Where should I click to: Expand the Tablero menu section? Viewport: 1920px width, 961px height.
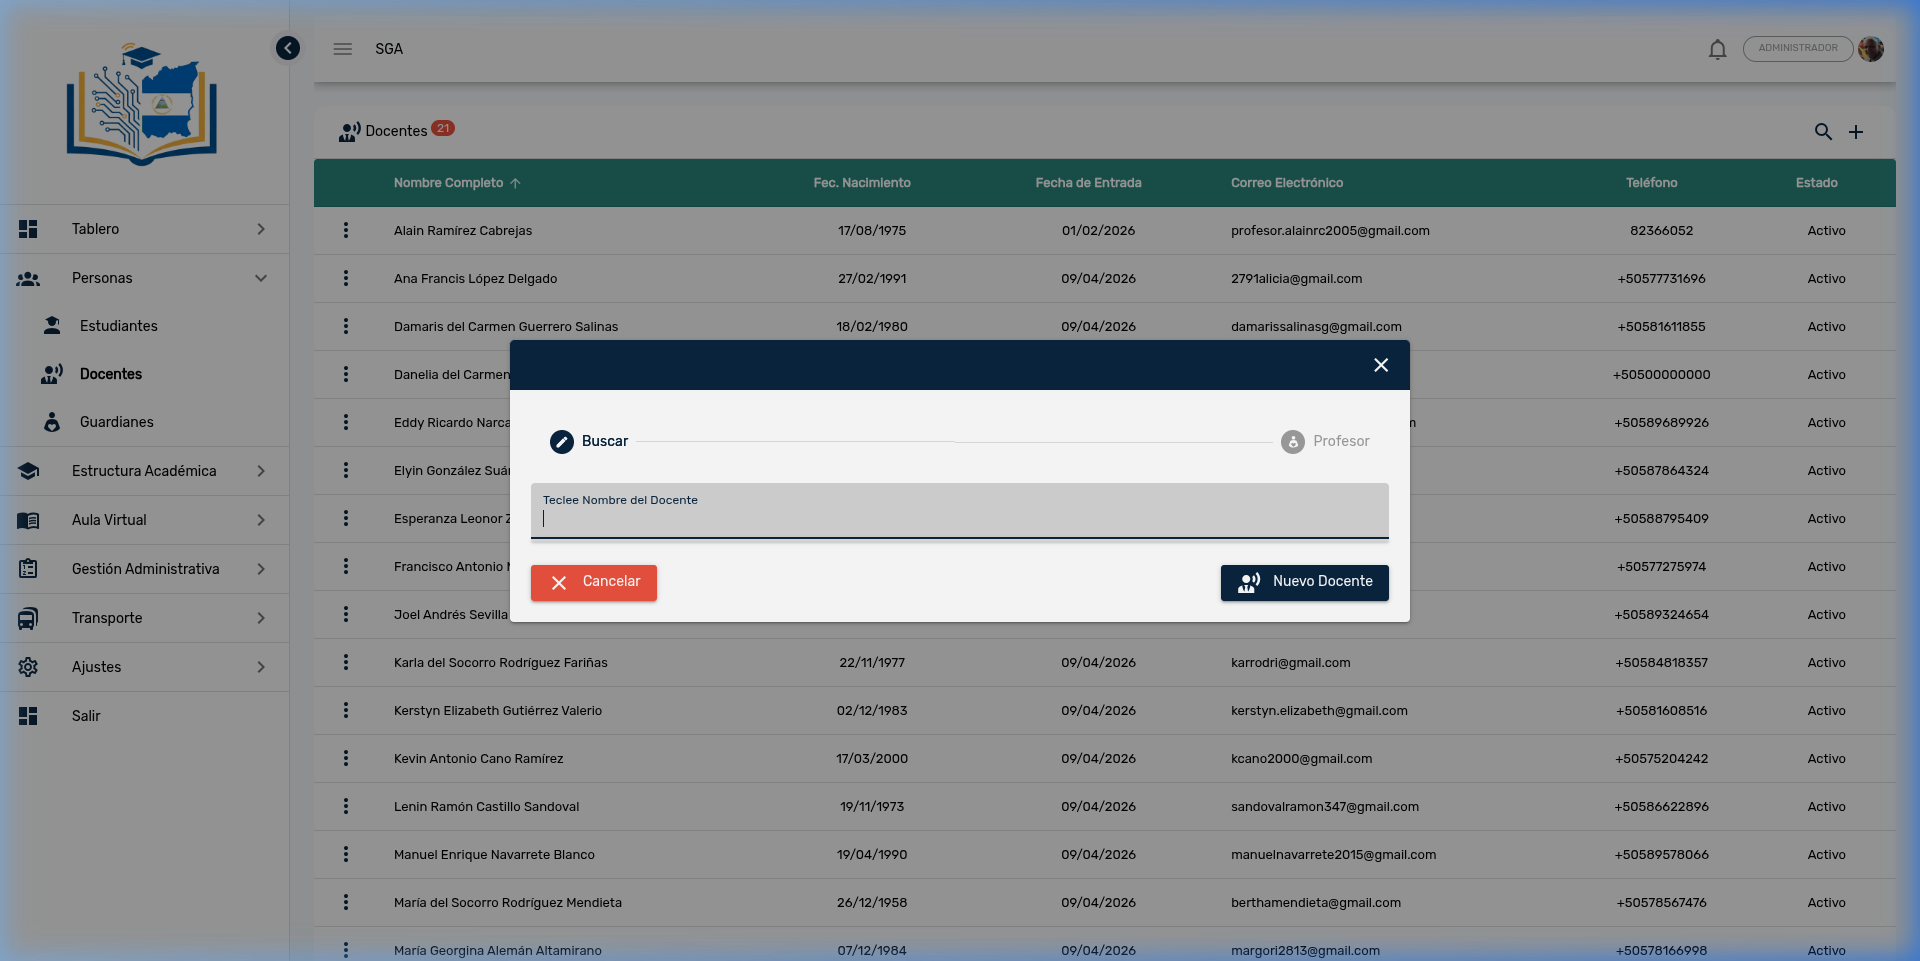click(x=145, y=229)
